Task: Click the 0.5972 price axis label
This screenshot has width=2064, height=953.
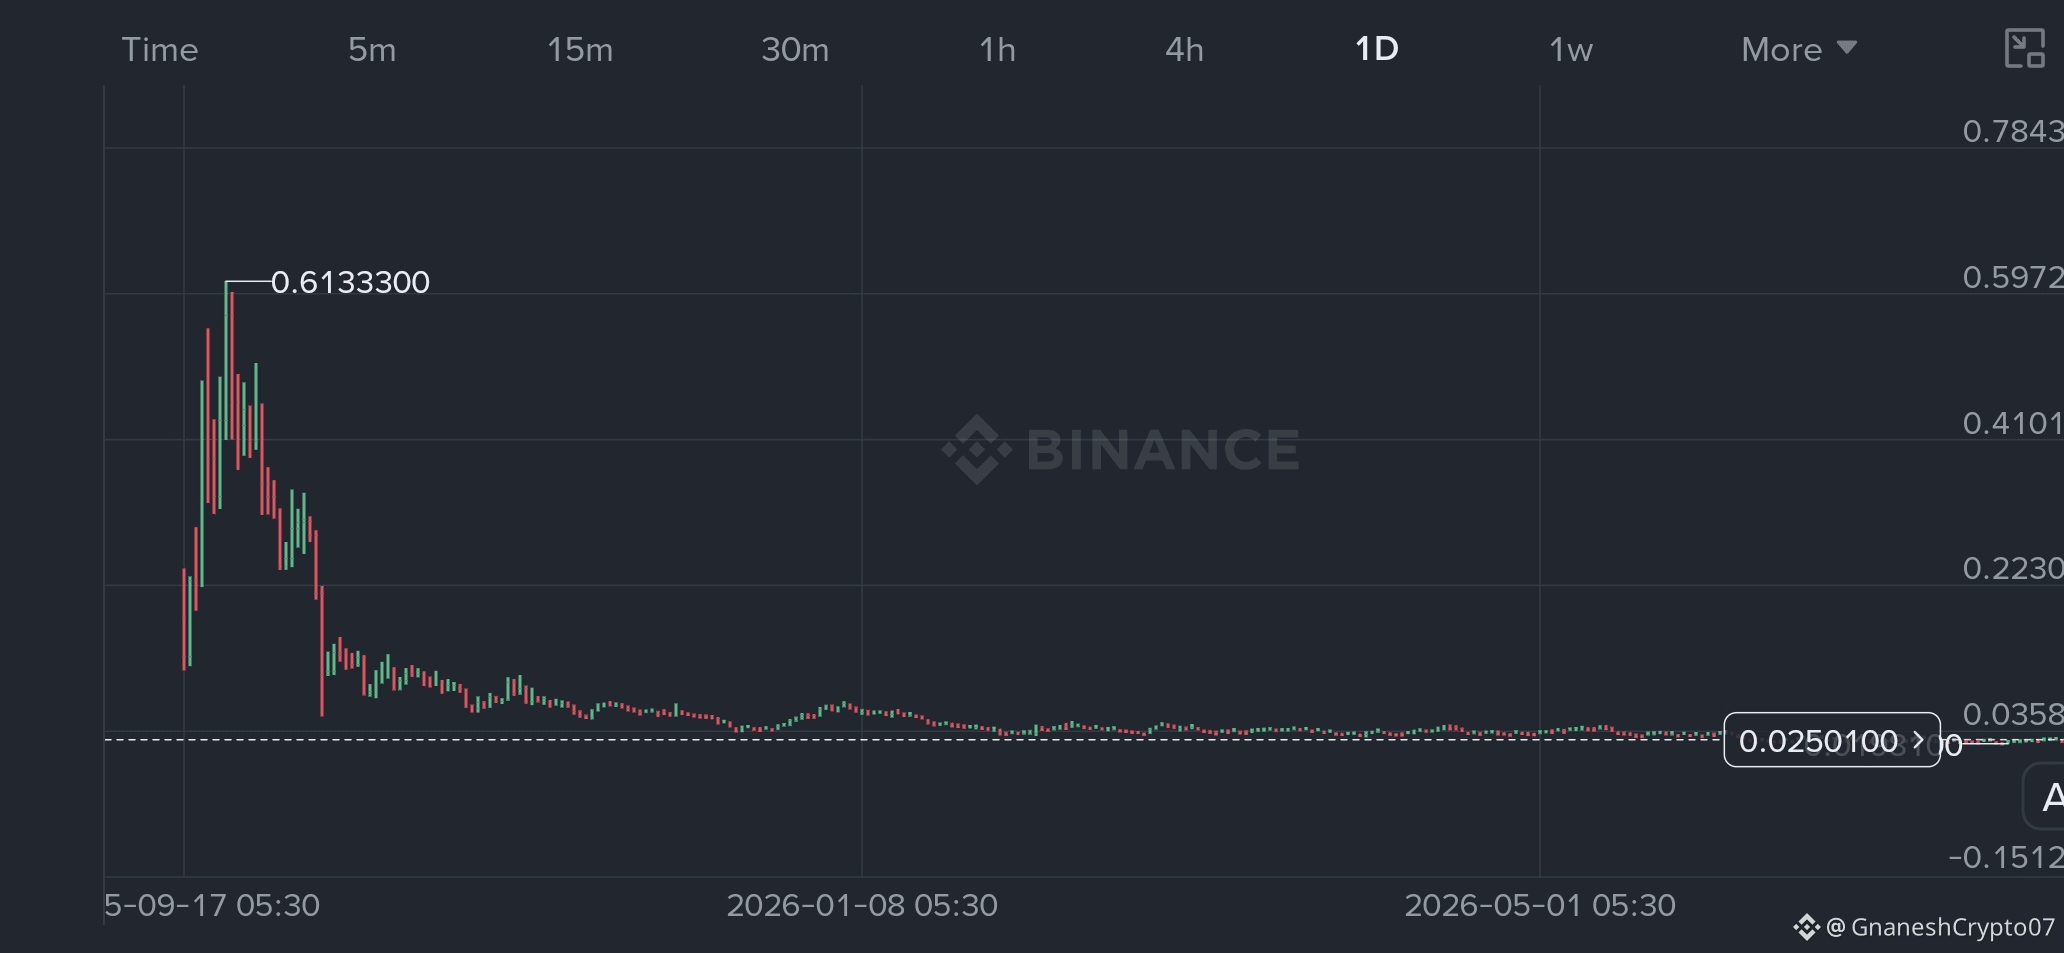Action: 2012,277
